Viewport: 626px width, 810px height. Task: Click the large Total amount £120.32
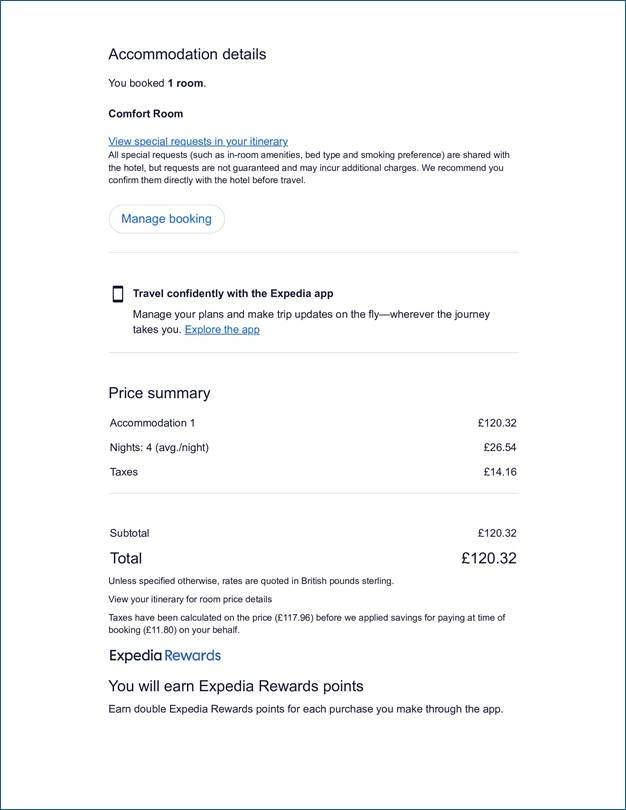488,558
